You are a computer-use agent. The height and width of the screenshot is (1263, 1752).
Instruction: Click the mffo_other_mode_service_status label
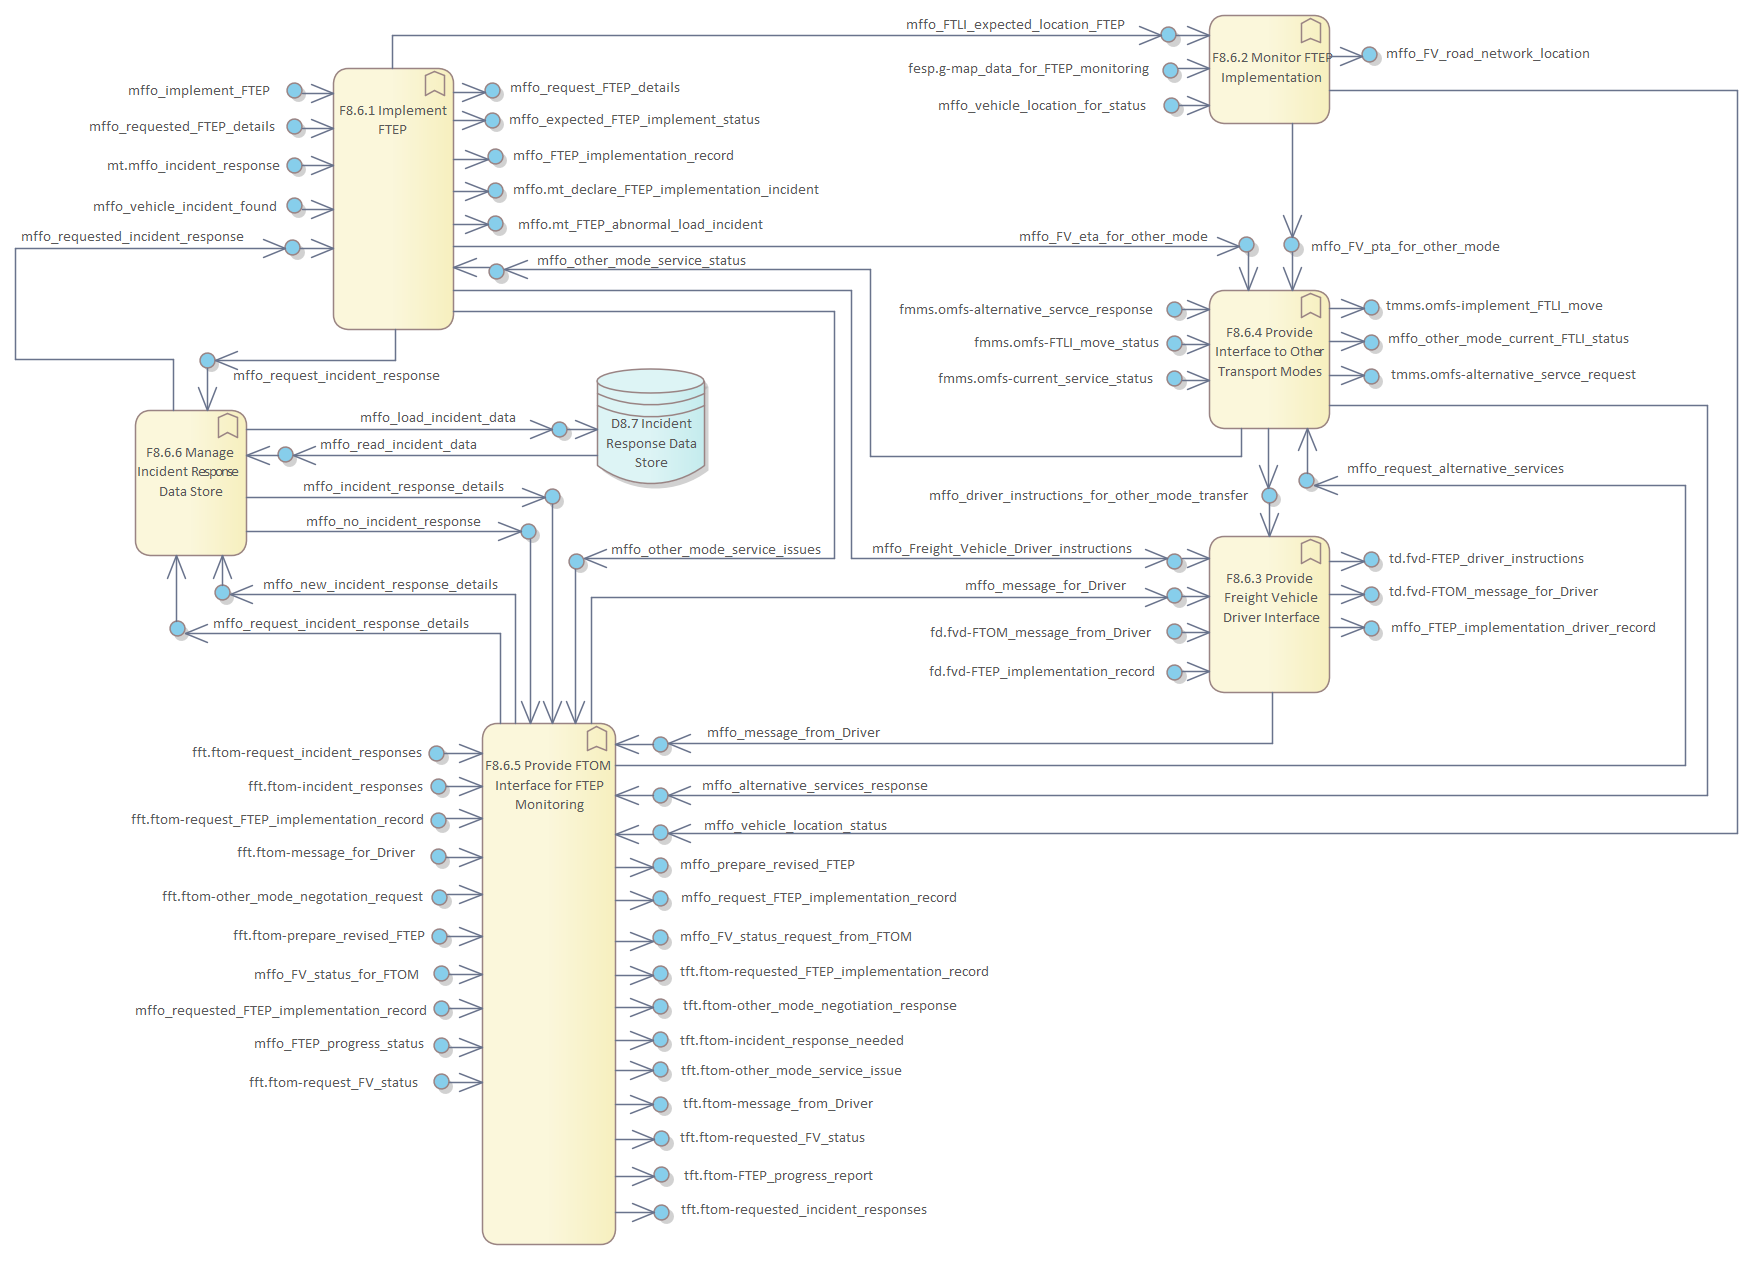pos(641,261)
